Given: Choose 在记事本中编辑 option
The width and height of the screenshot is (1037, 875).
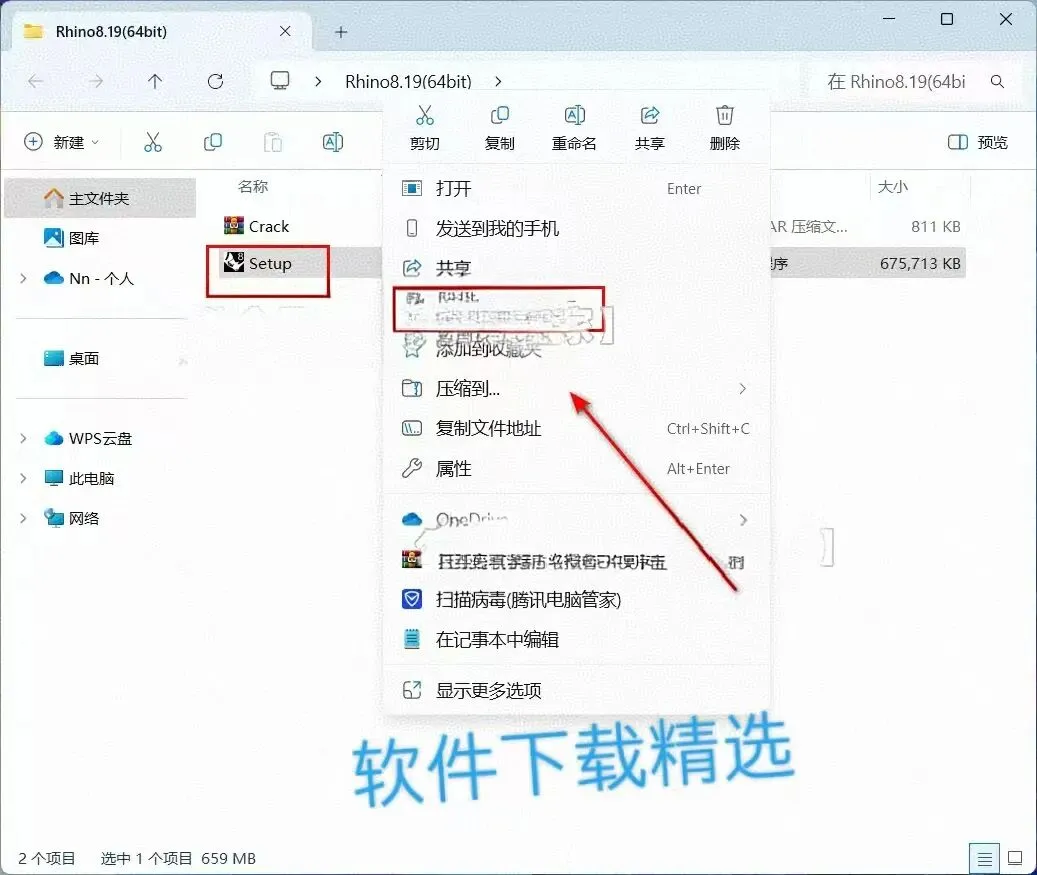Looking at the screenshot, I should [x=576, y=640].
